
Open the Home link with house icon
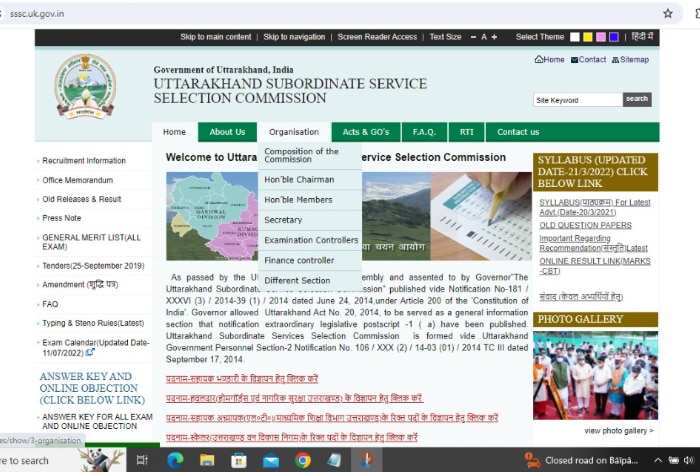[550, 59]
